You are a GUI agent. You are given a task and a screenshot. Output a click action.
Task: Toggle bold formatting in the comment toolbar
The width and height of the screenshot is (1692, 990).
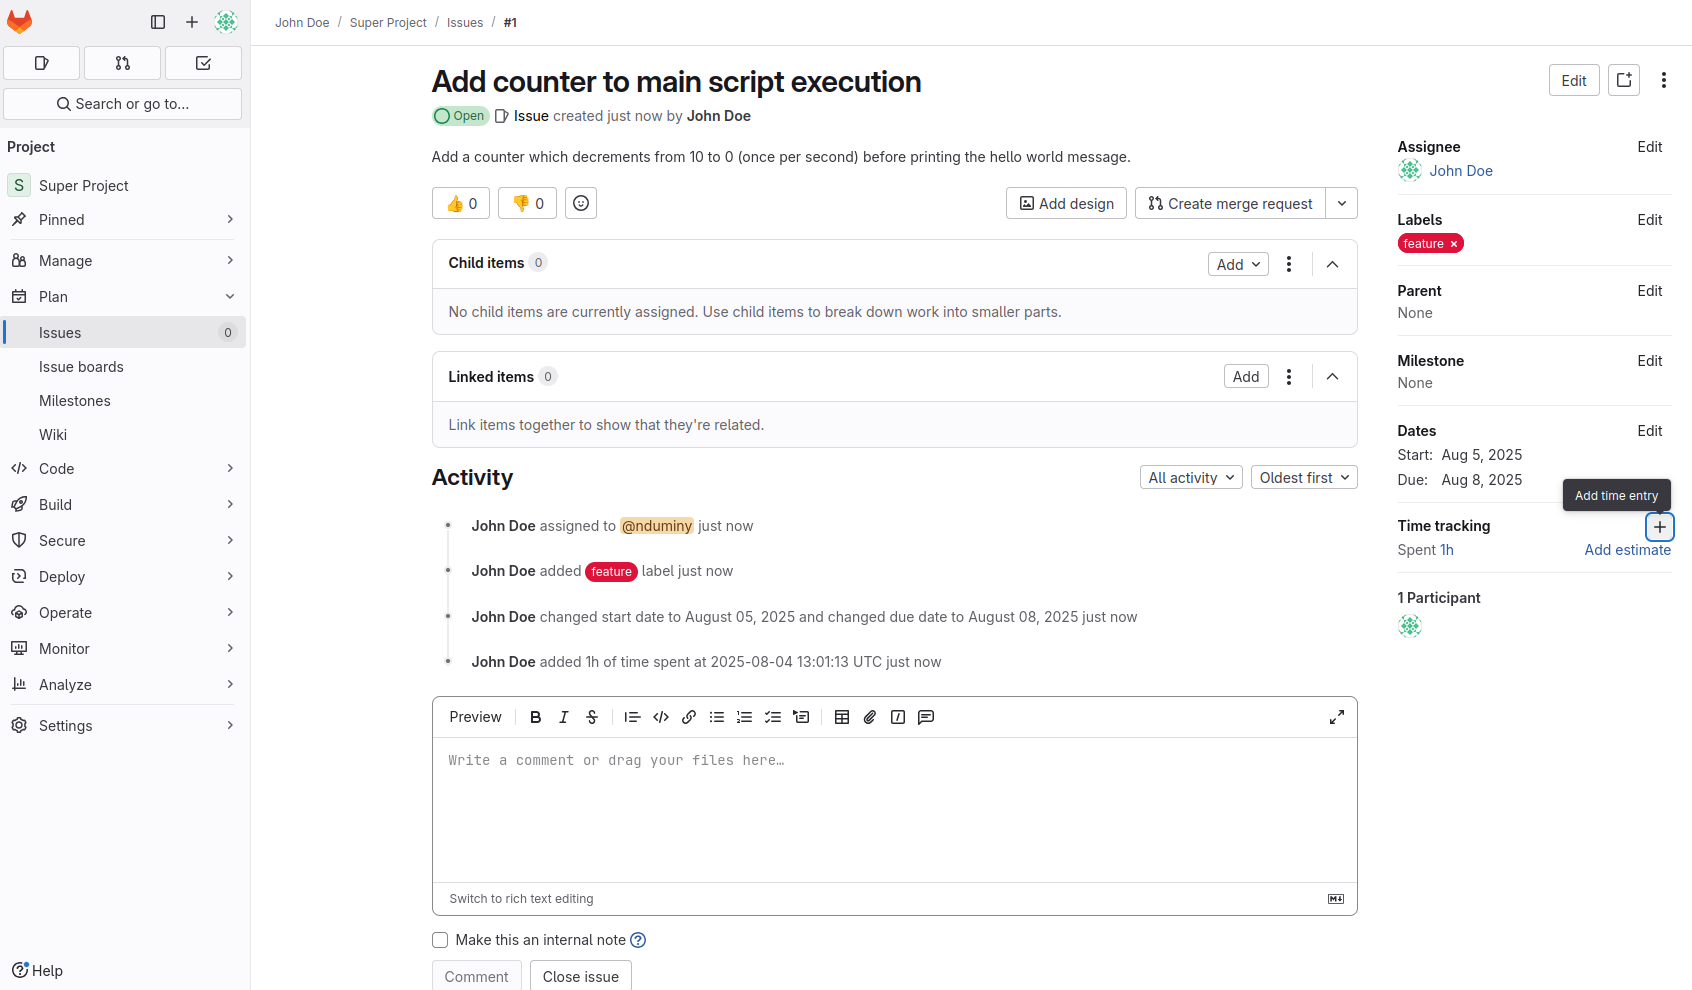pos(535,717)
